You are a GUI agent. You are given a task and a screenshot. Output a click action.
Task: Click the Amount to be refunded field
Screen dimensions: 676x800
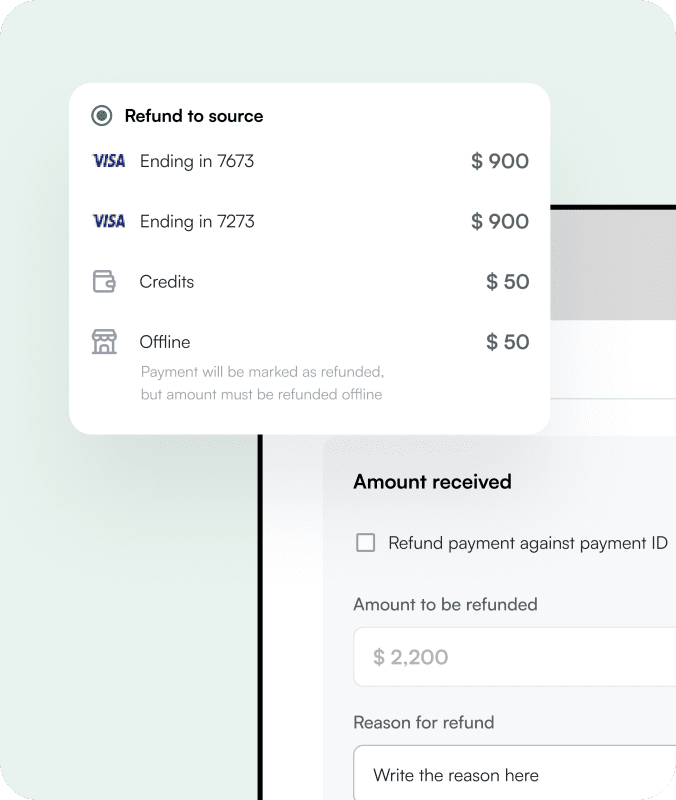[515, 657]
